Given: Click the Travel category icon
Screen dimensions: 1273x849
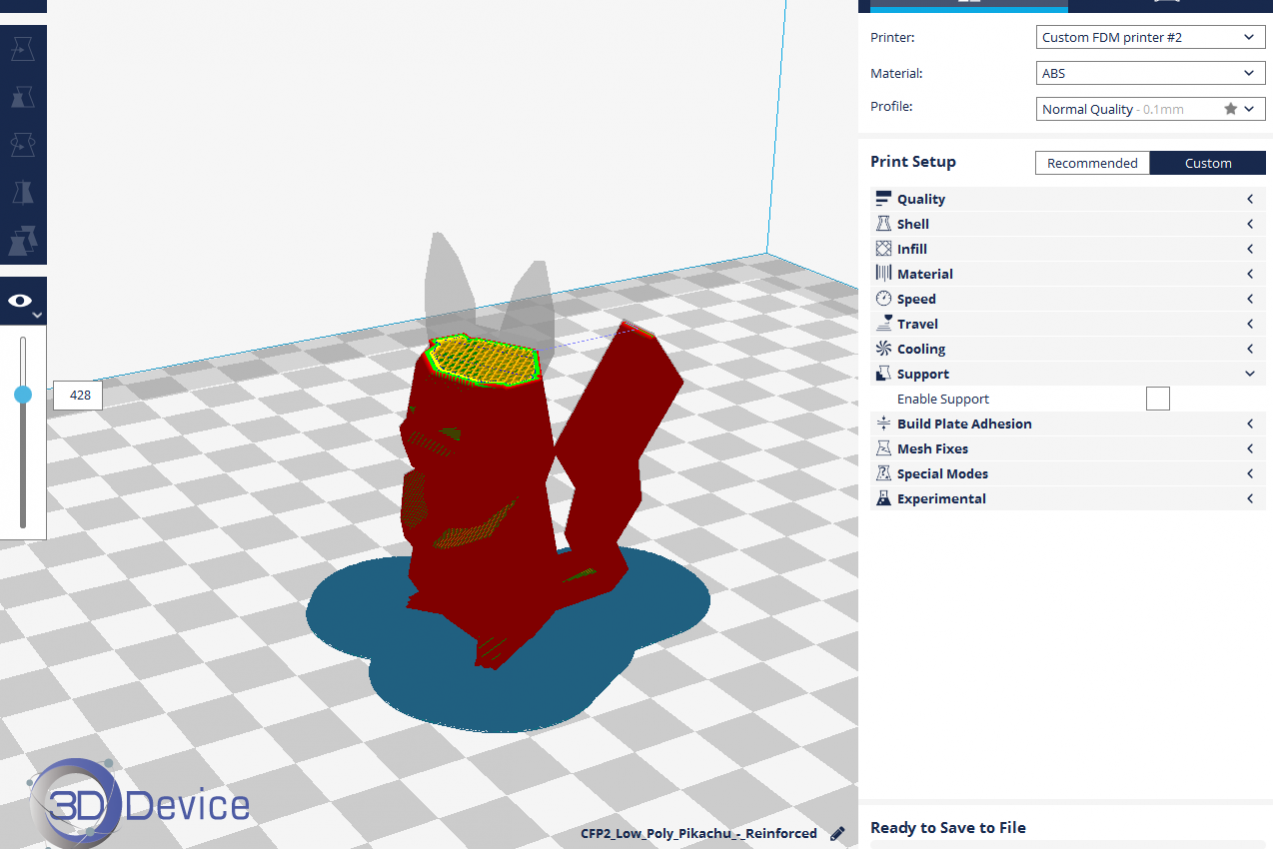Looking at the screenshot, I should click(883, 324).
